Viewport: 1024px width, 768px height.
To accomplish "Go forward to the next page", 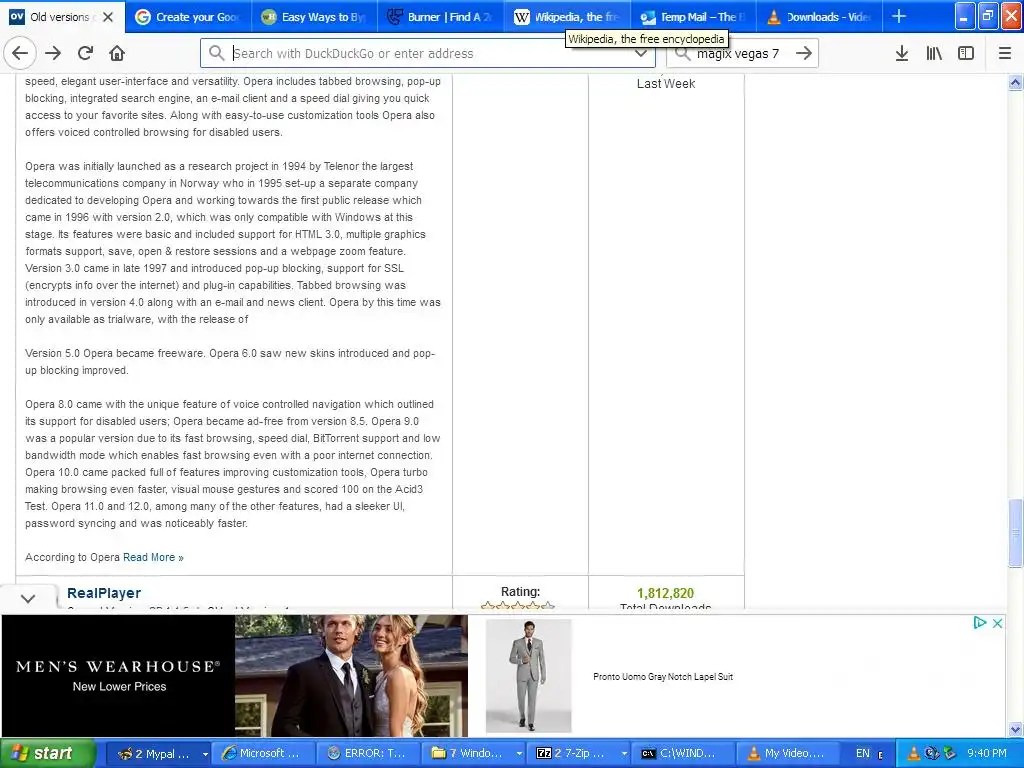I will pos(53,54).
